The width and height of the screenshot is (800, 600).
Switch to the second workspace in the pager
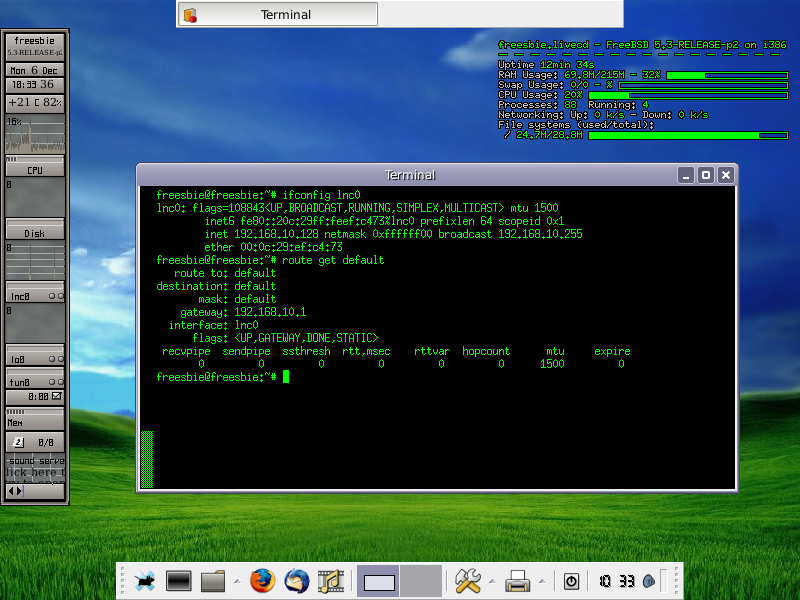pos(421,581)
